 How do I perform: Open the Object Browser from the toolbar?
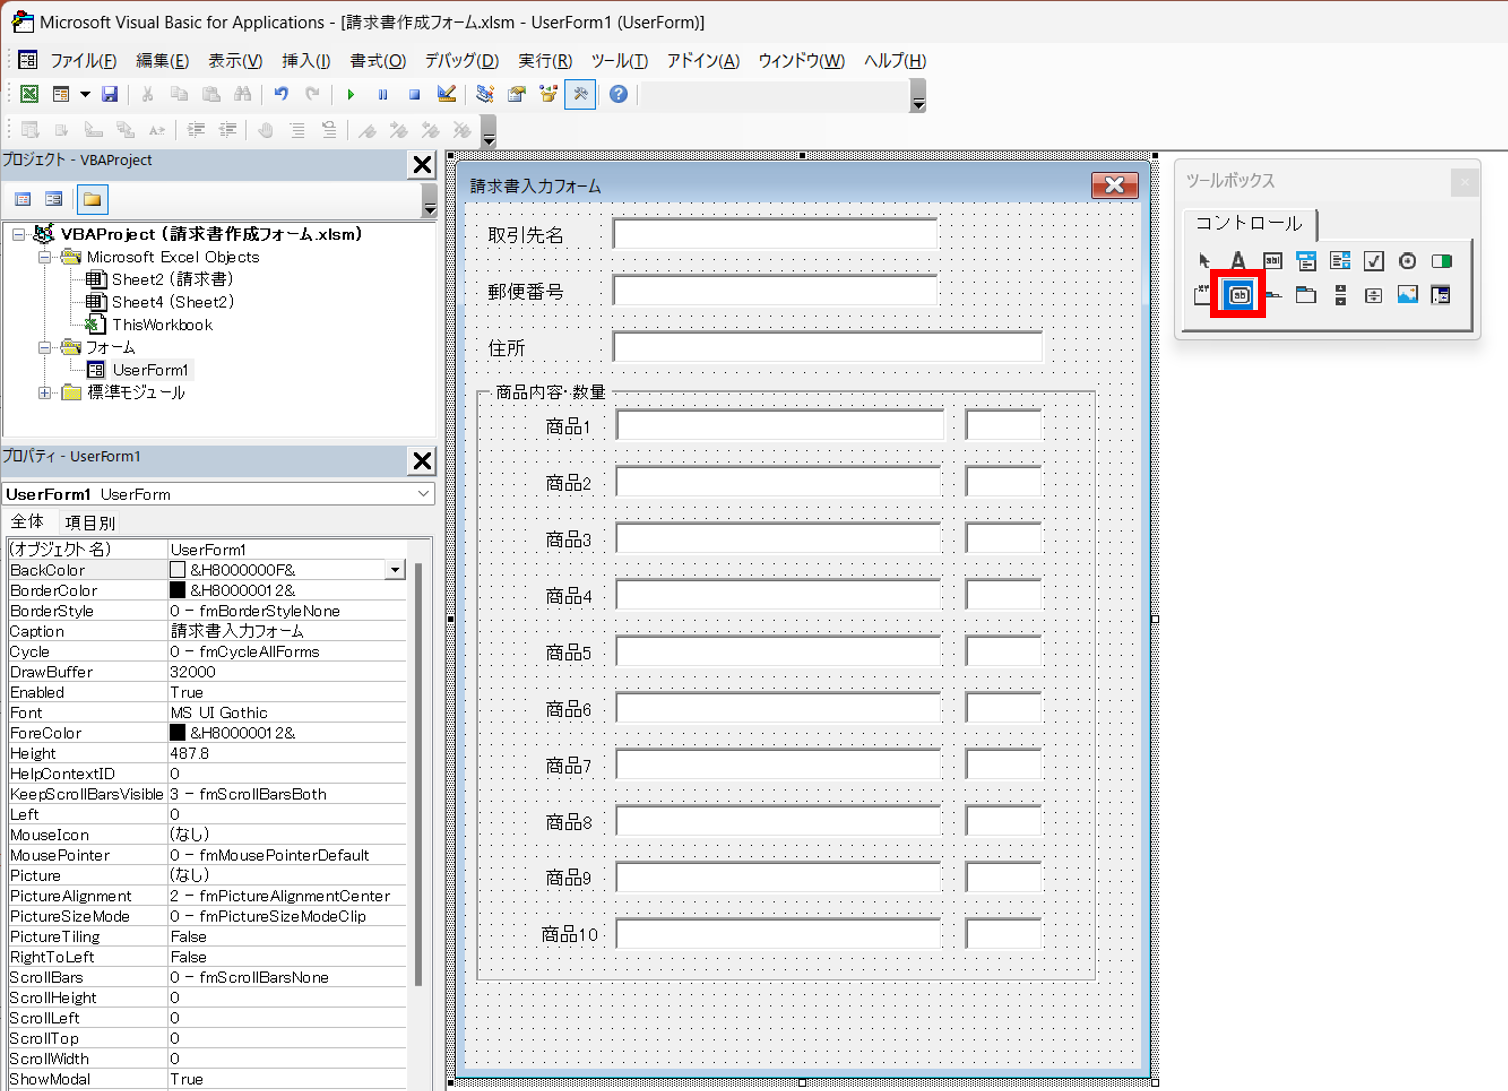click(x=548, y=94)
